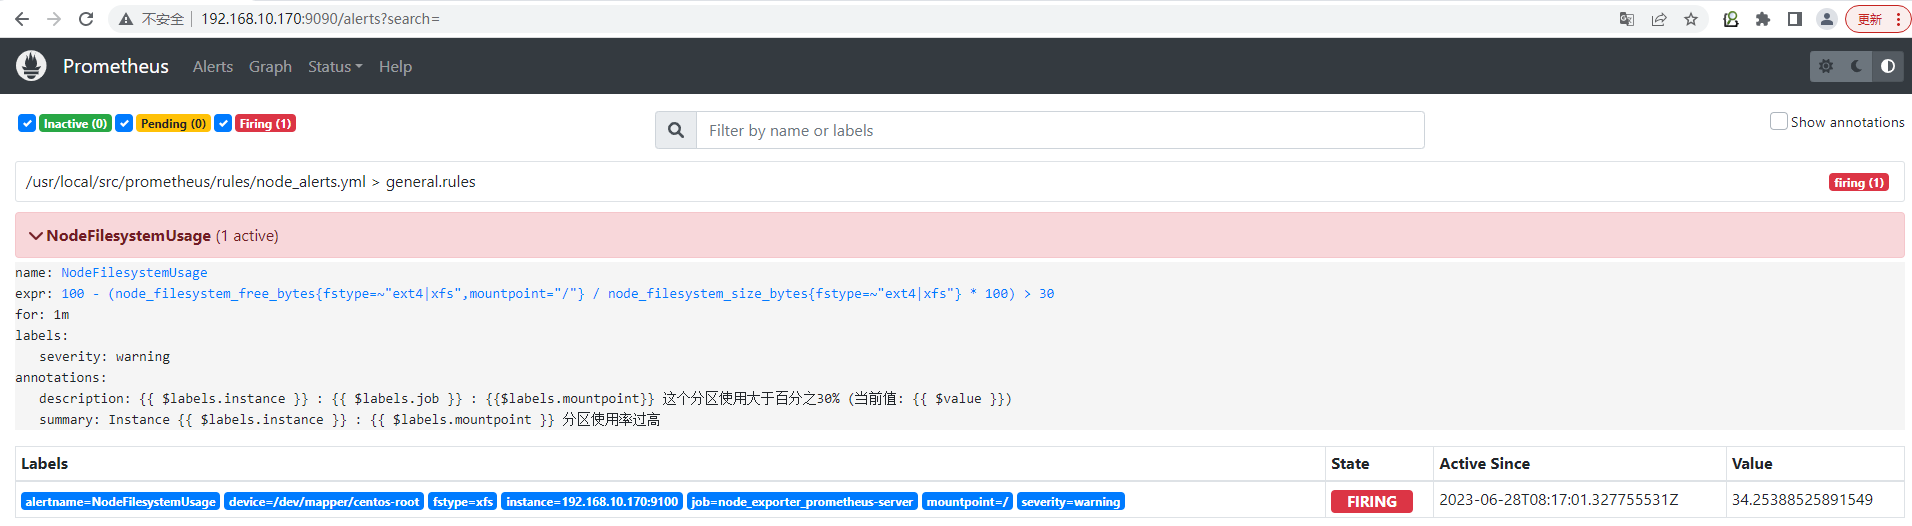
Task: Click the translate page icon
Action: 1627,19
